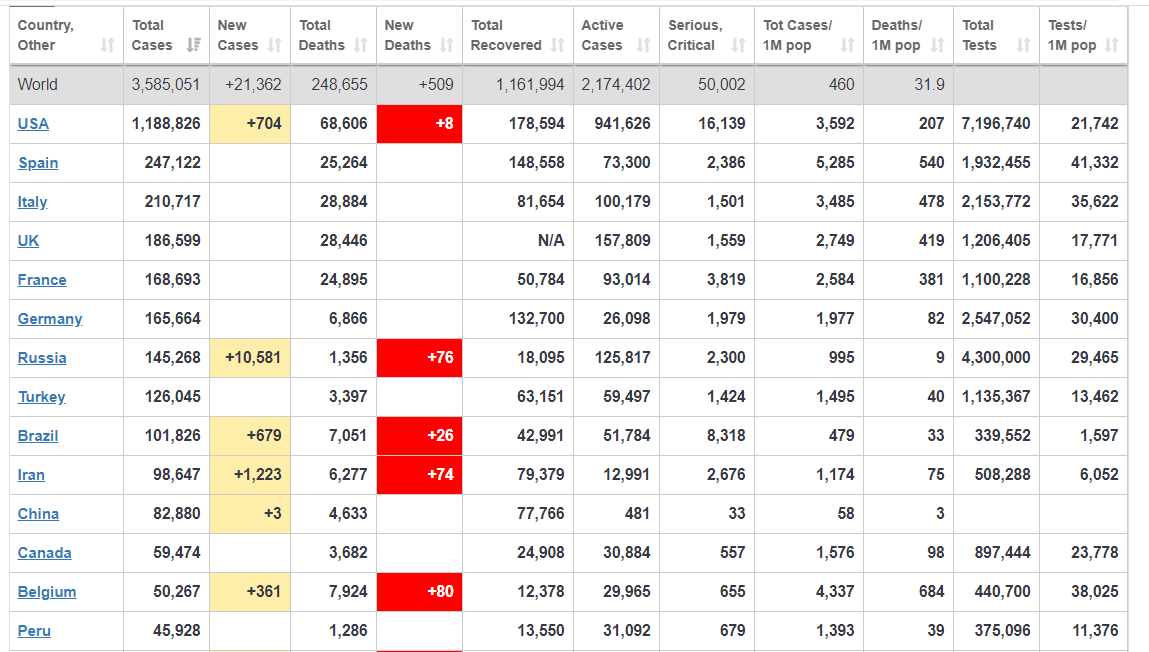Open the Italy country link

[32, 202]
